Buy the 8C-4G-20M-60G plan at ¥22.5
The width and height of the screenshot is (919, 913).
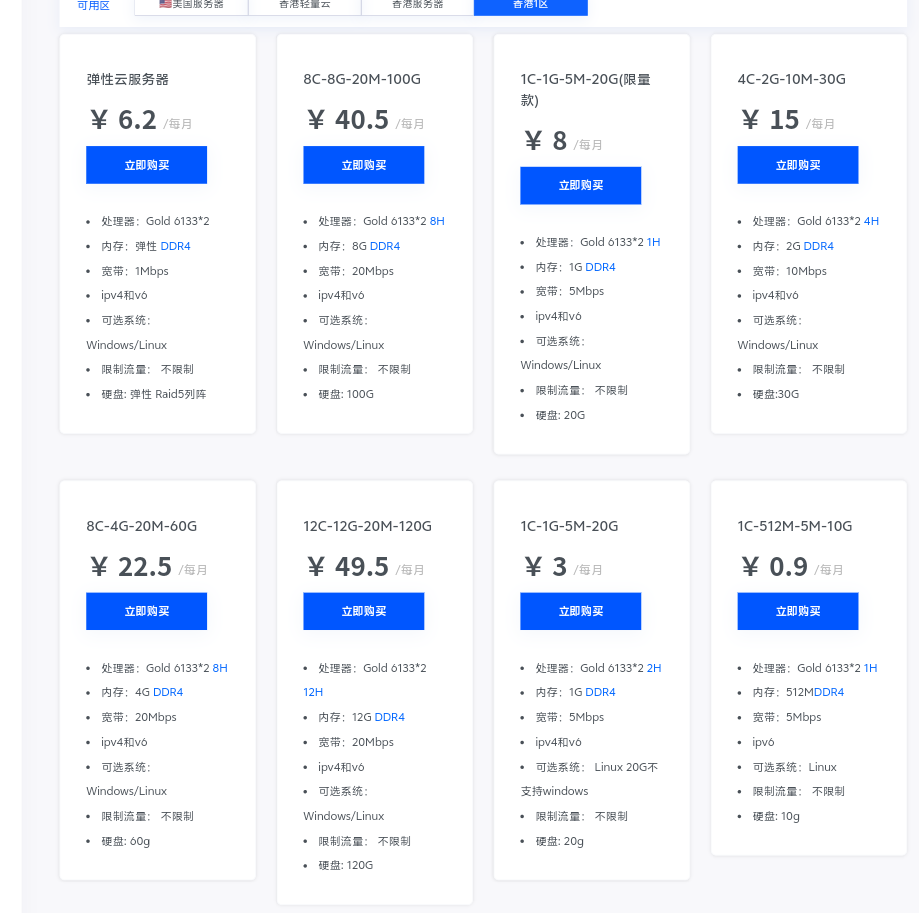(x=146, y=611)
